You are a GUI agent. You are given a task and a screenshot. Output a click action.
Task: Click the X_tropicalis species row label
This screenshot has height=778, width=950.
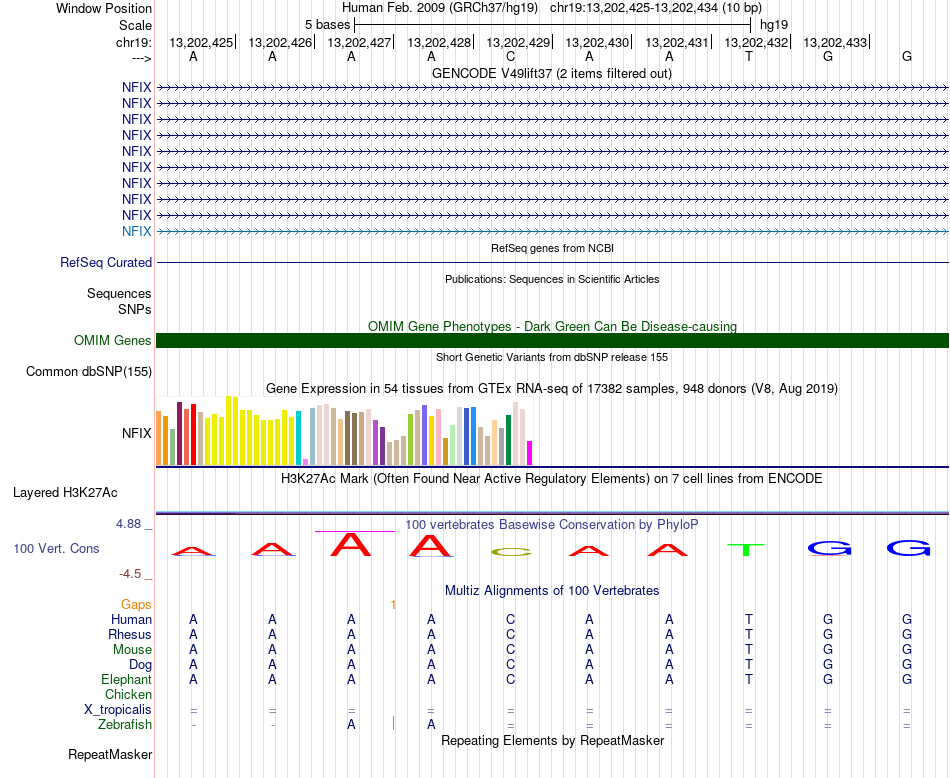pyautogui.click(x=118, y=710)
